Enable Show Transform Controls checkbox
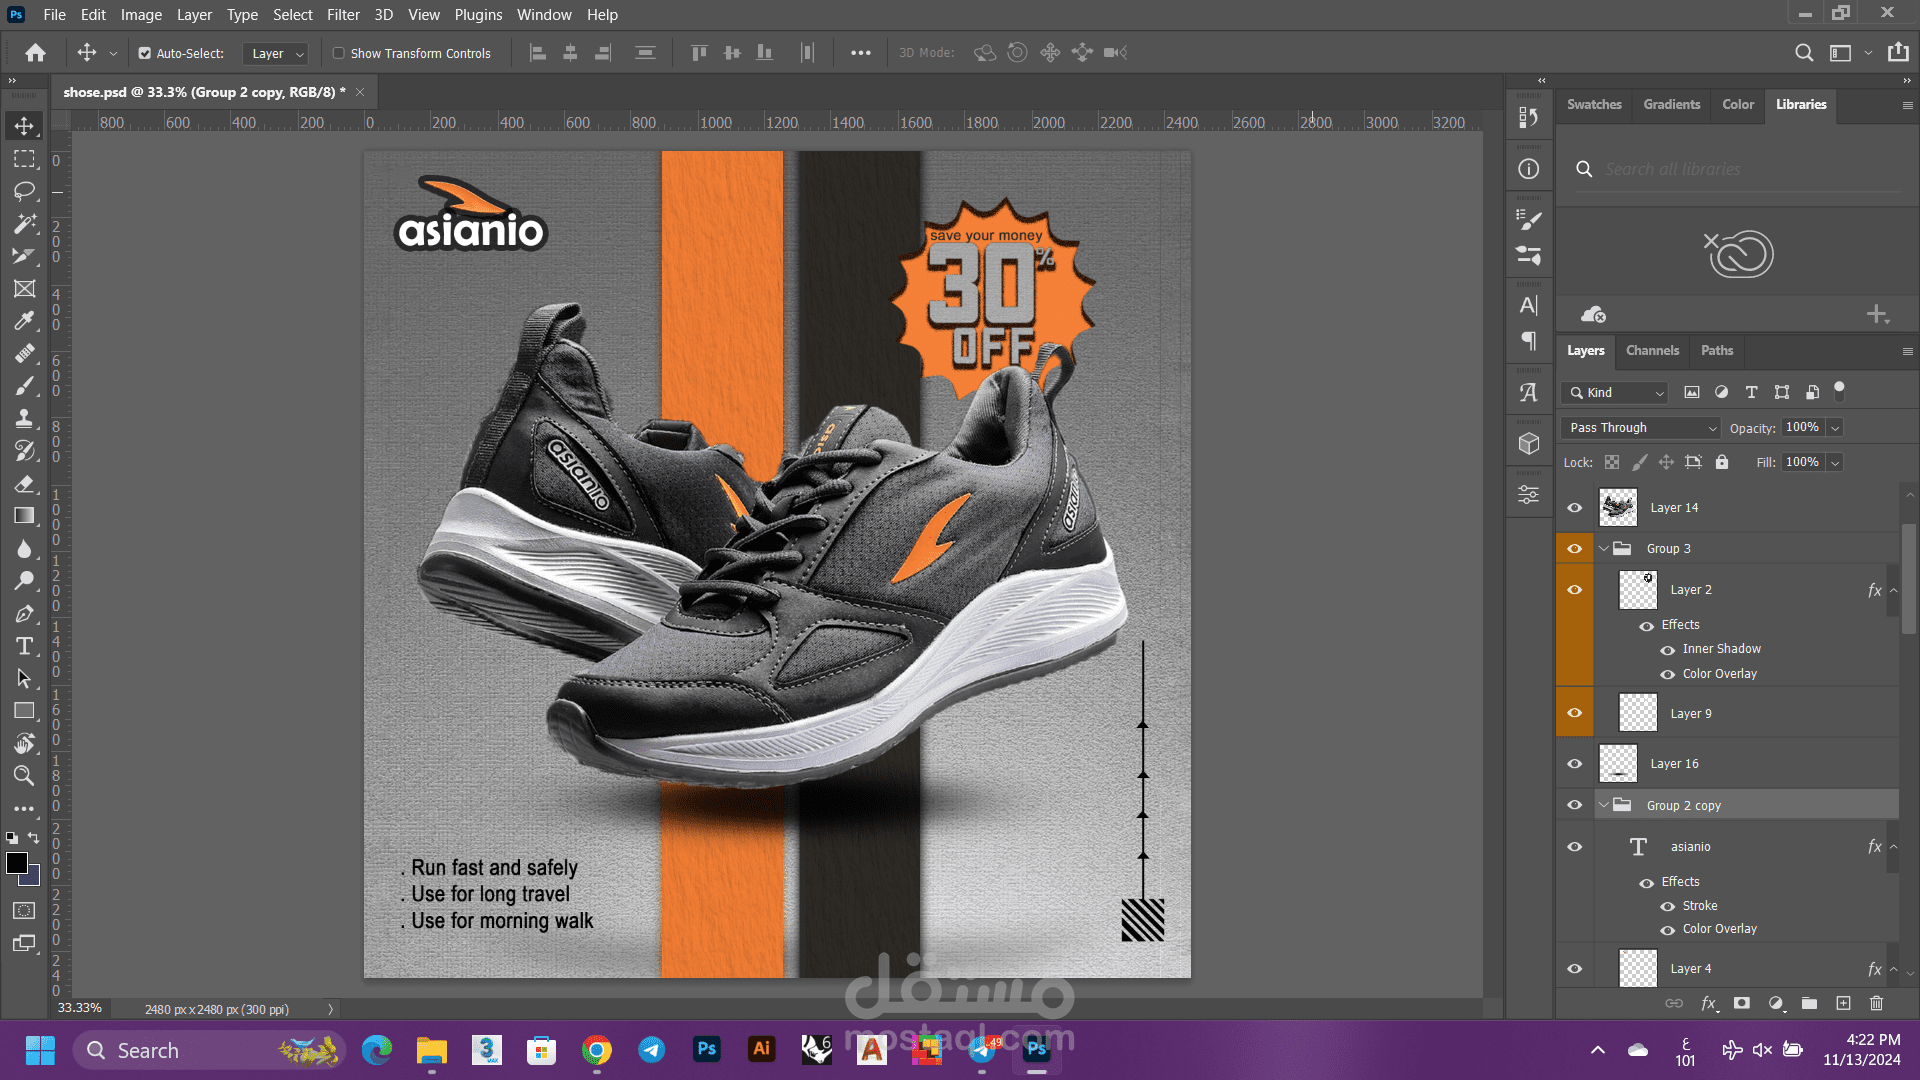The image size is (1920, 1080). click(339, 53)
